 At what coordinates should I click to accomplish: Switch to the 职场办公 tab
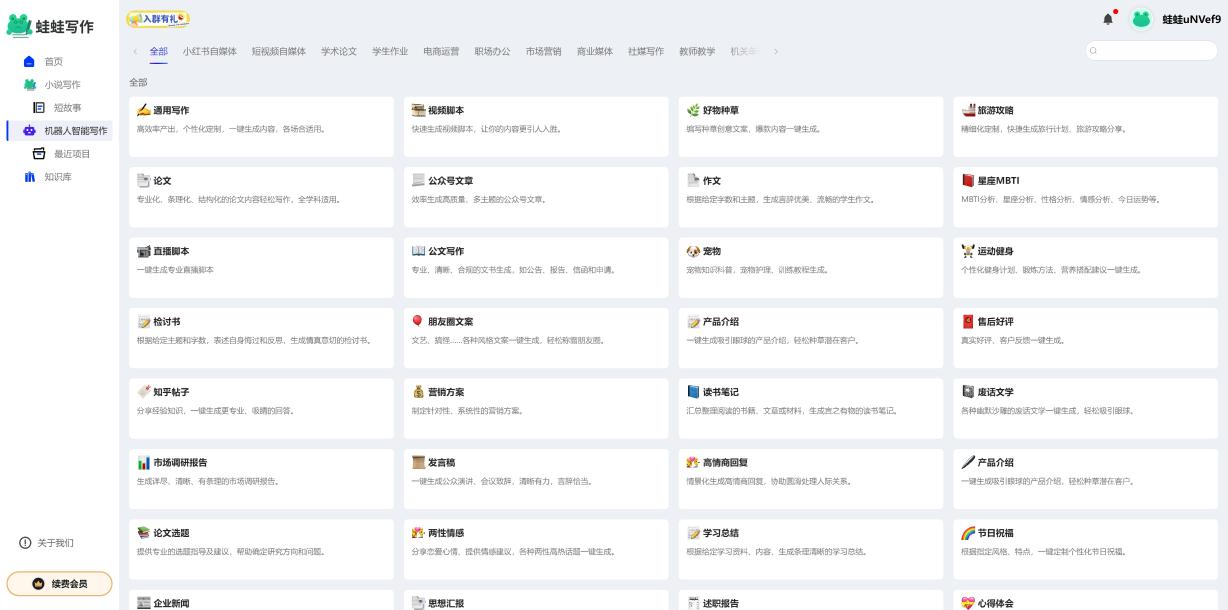click(492, 51)
